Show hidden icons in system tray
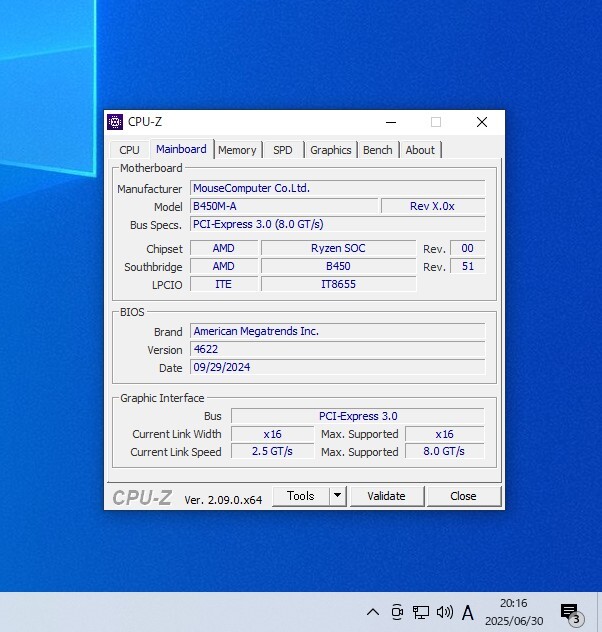602x632 pixels. click(373, 612)
